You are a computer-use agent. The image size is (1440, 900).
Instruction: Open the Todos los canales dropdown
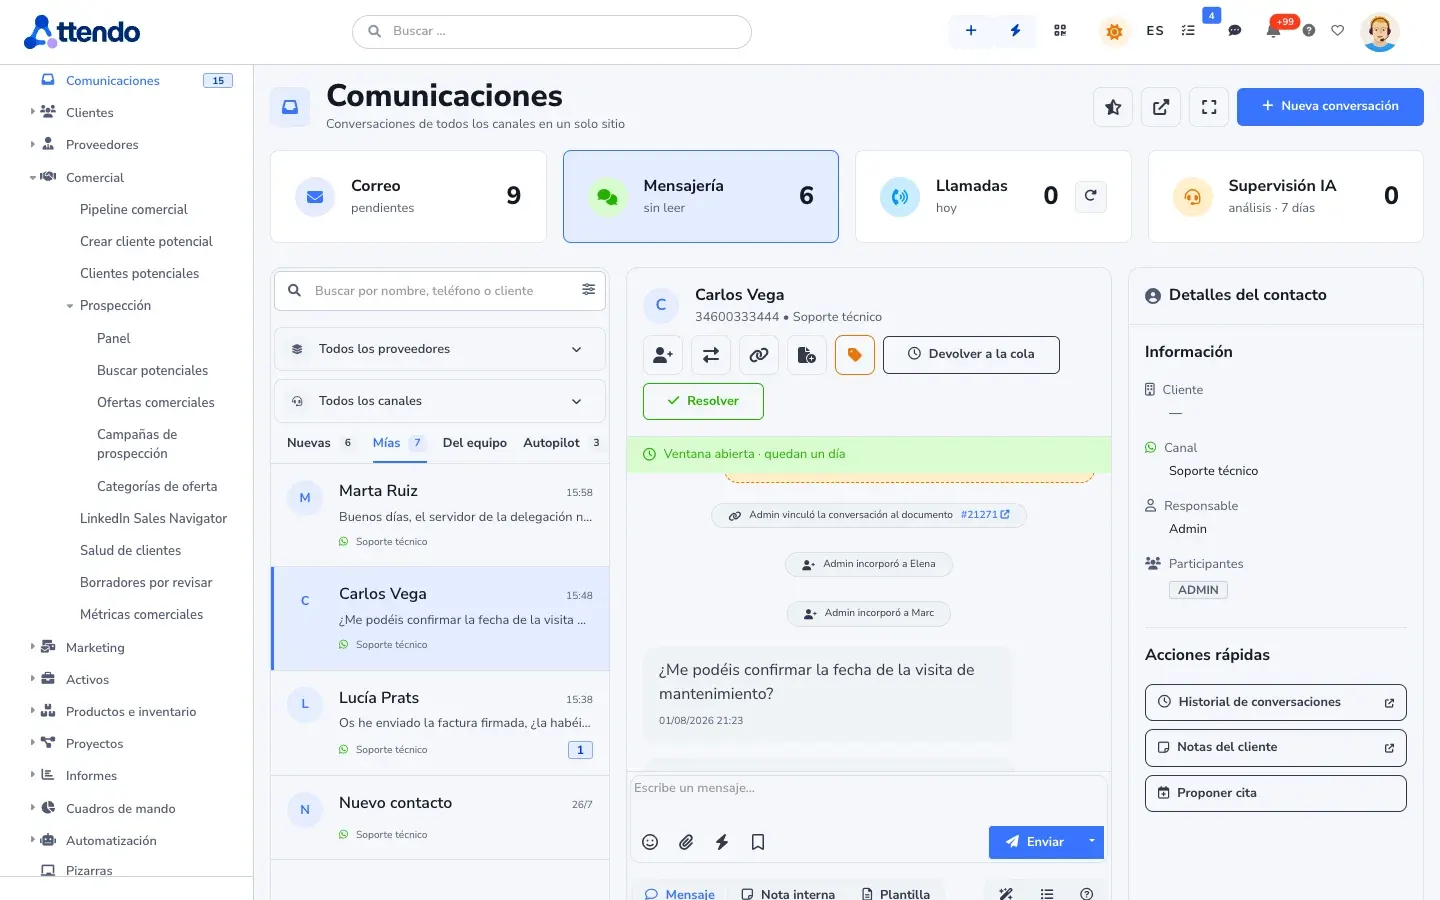pyautogui.click(x=440, y=401)
